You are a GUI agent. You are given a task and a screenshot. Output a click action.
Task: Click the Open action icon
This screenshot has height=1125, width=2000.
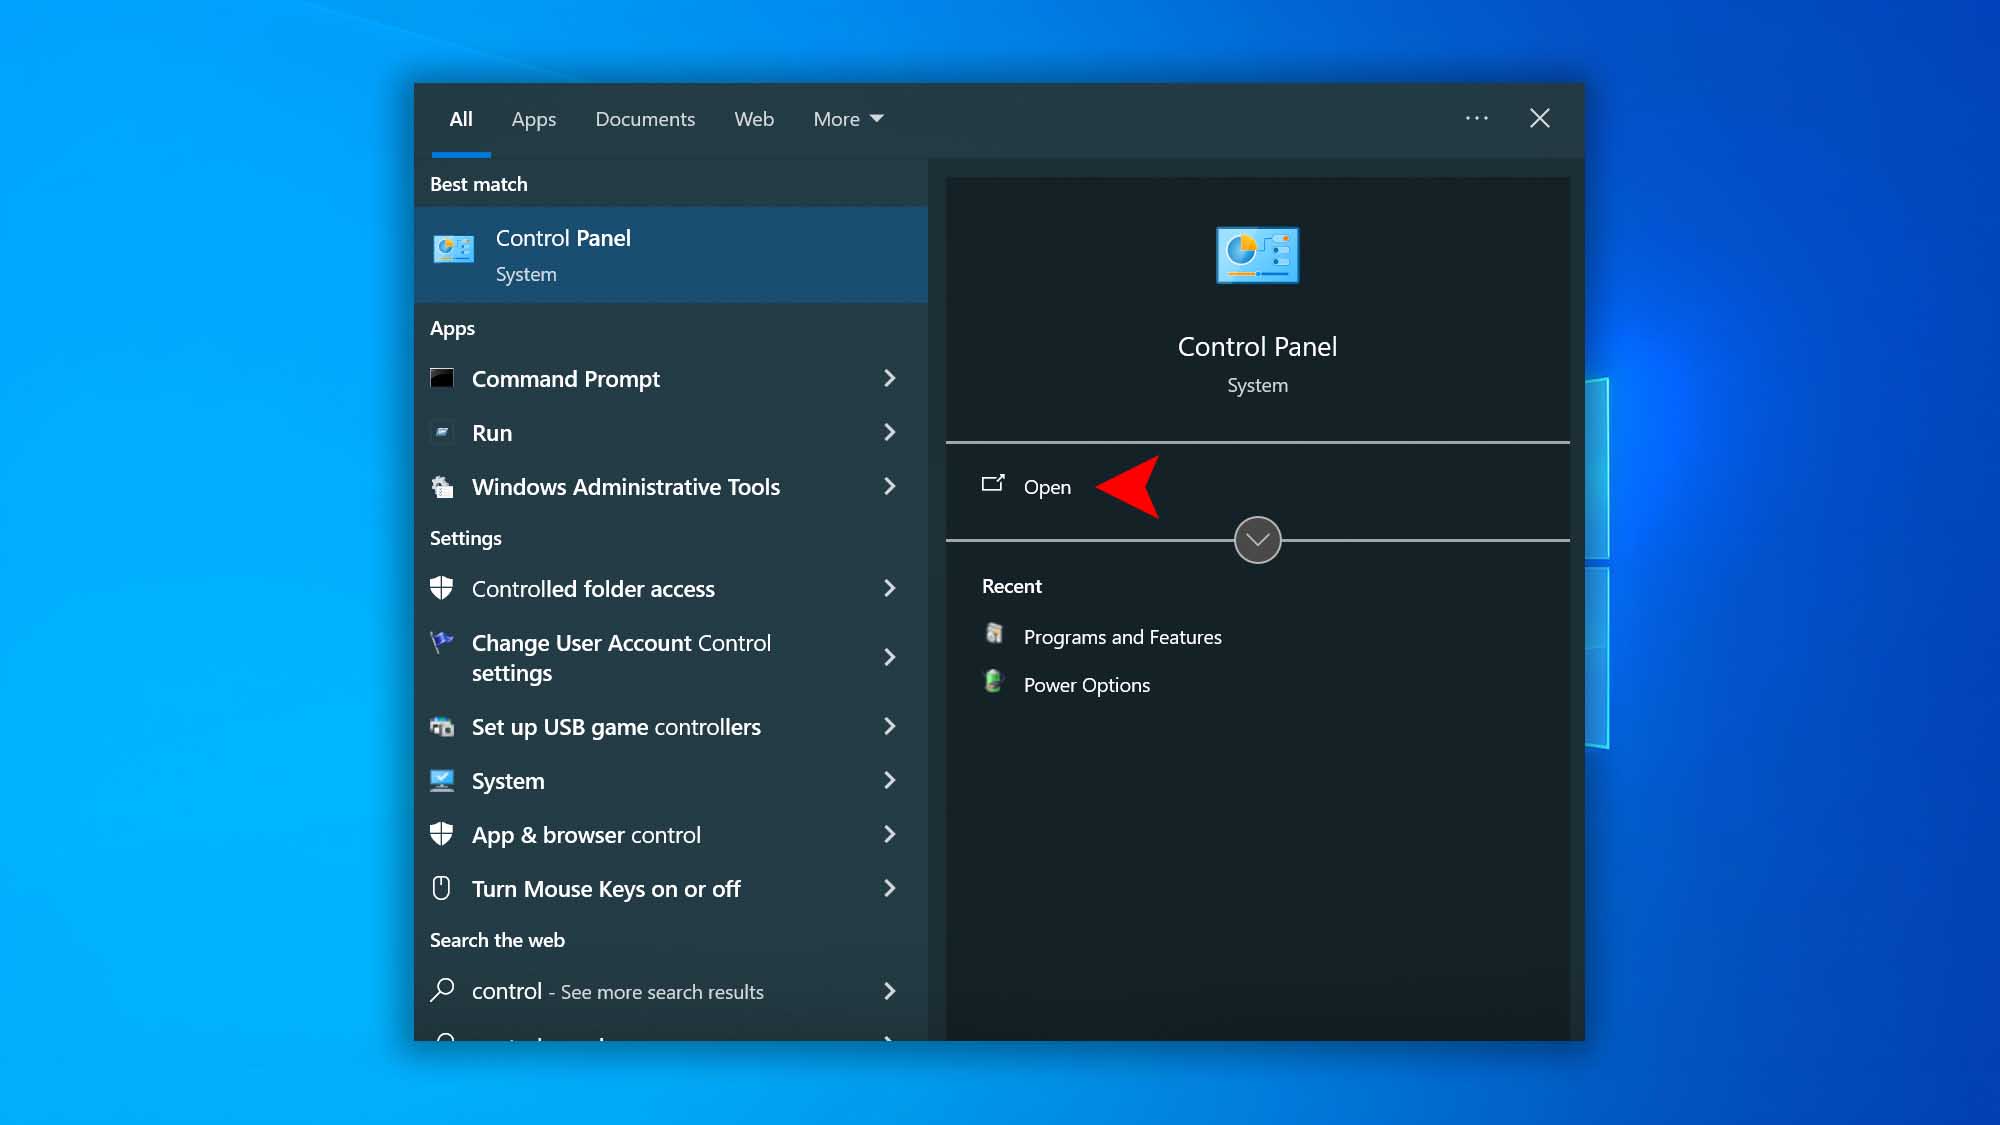pos(993,484)
